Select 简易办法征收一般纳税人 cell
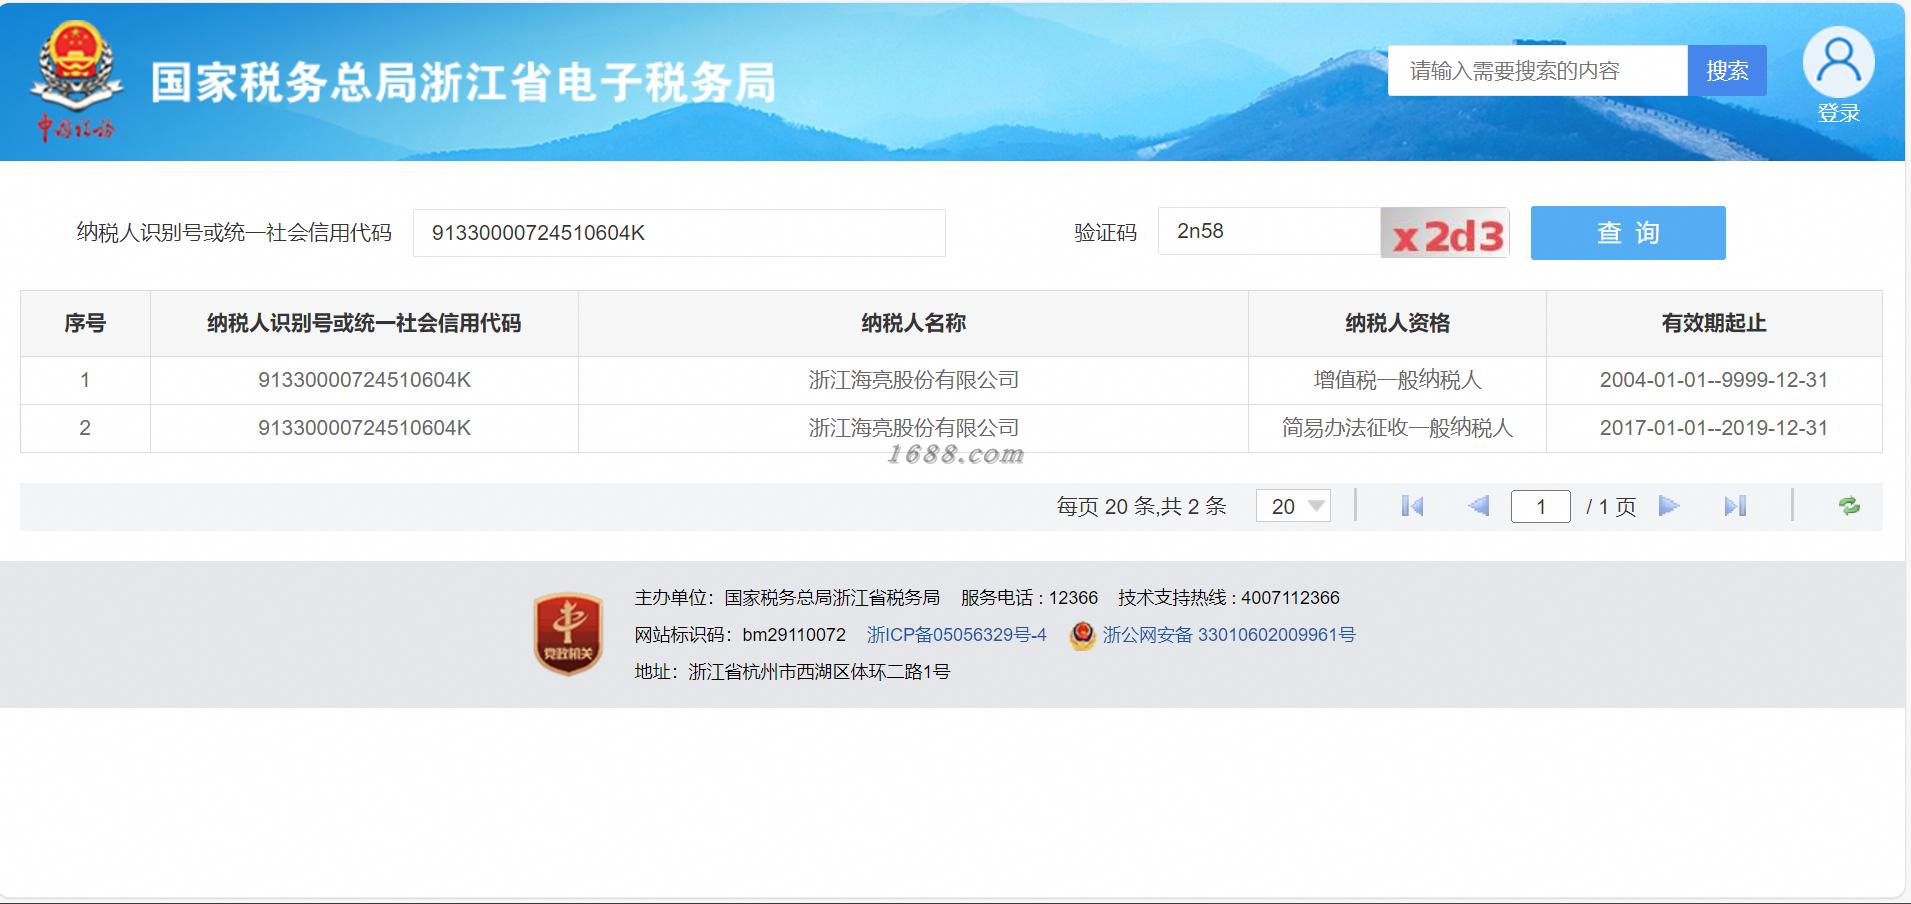The image size is (1911, 904). 1397,428
